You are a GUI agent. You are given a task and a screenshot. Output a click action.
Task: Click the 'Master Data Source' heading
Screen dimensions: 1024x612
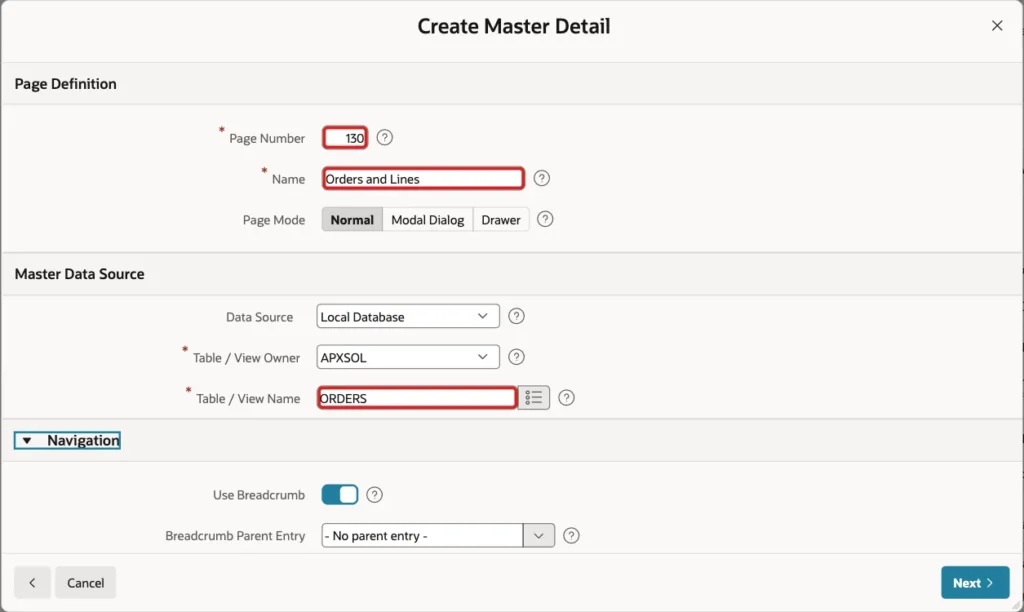click(80, 274)
